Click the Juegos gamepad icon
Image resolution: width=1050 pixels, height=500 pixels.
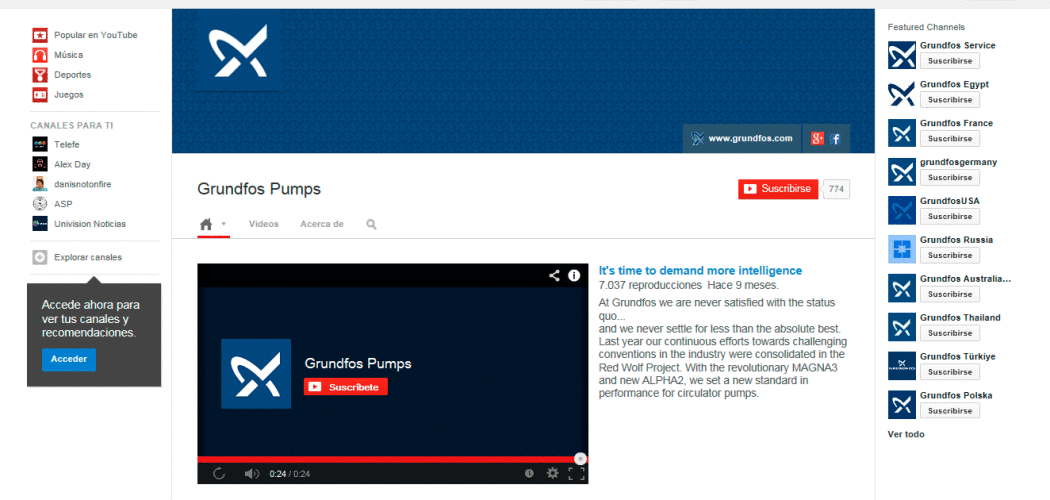(40, 94)
